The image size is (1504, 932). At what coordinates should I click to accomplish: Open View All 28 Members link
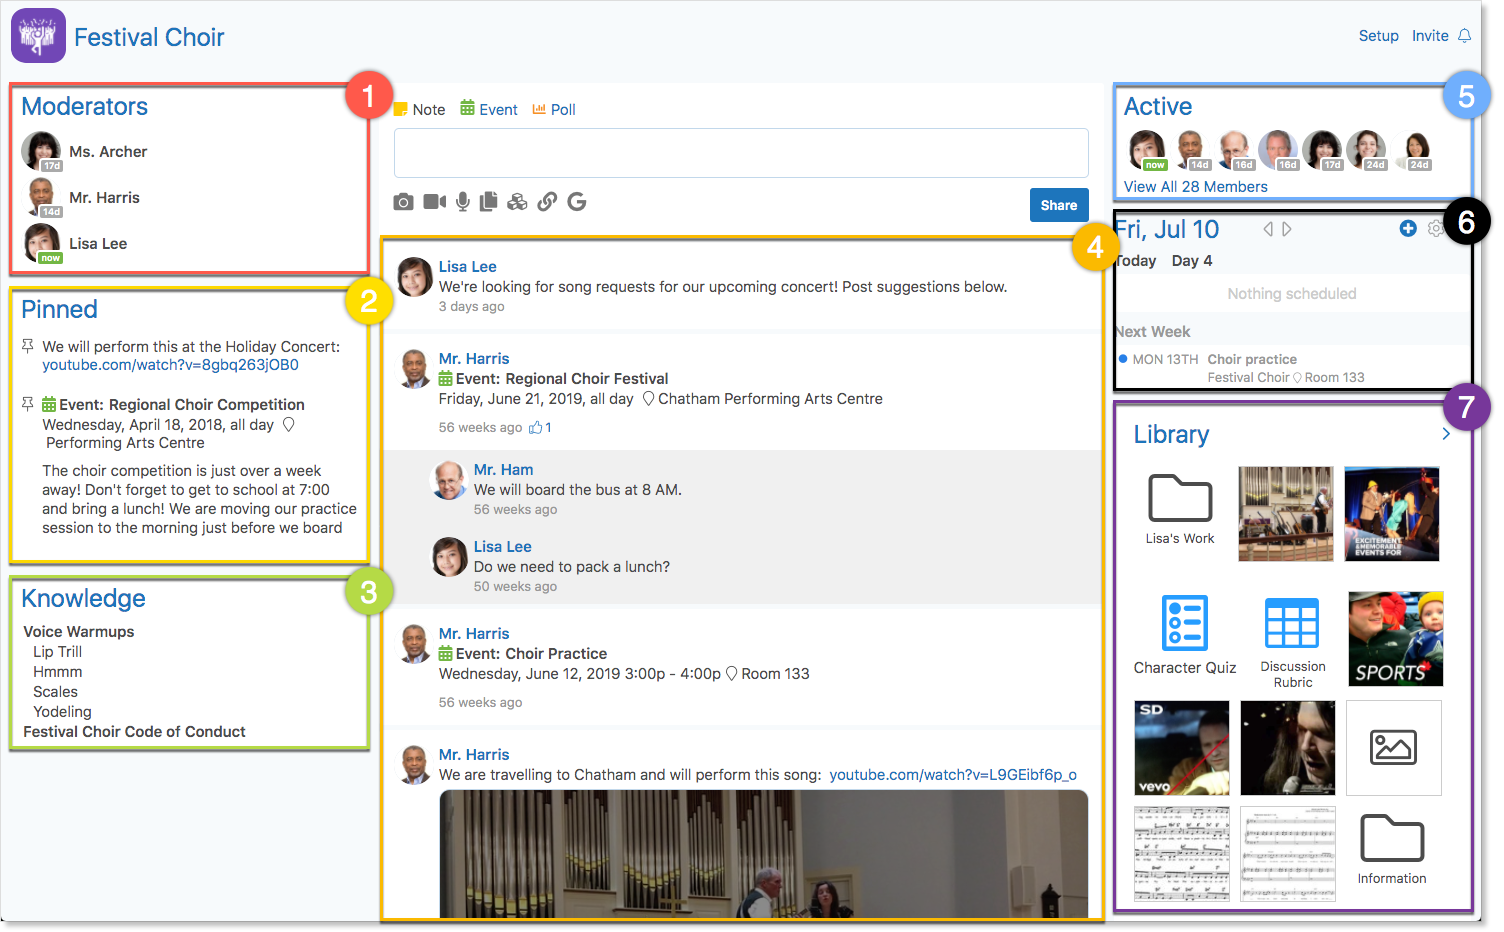[x=1196, y=187]
